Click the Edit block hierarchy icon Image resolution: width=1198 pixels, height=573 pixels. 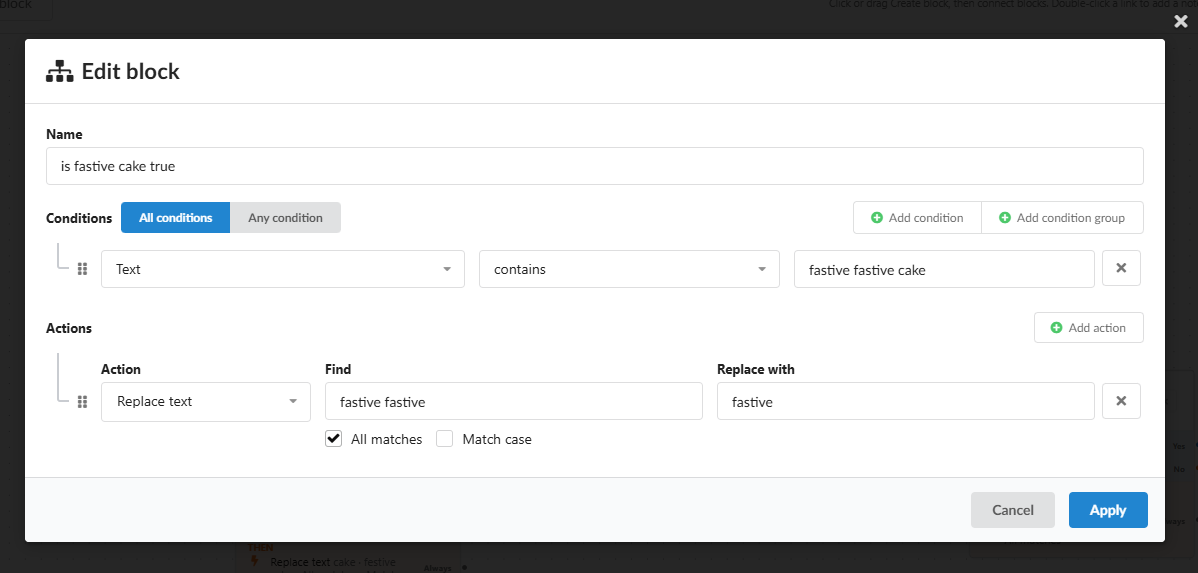coord(60,72)
